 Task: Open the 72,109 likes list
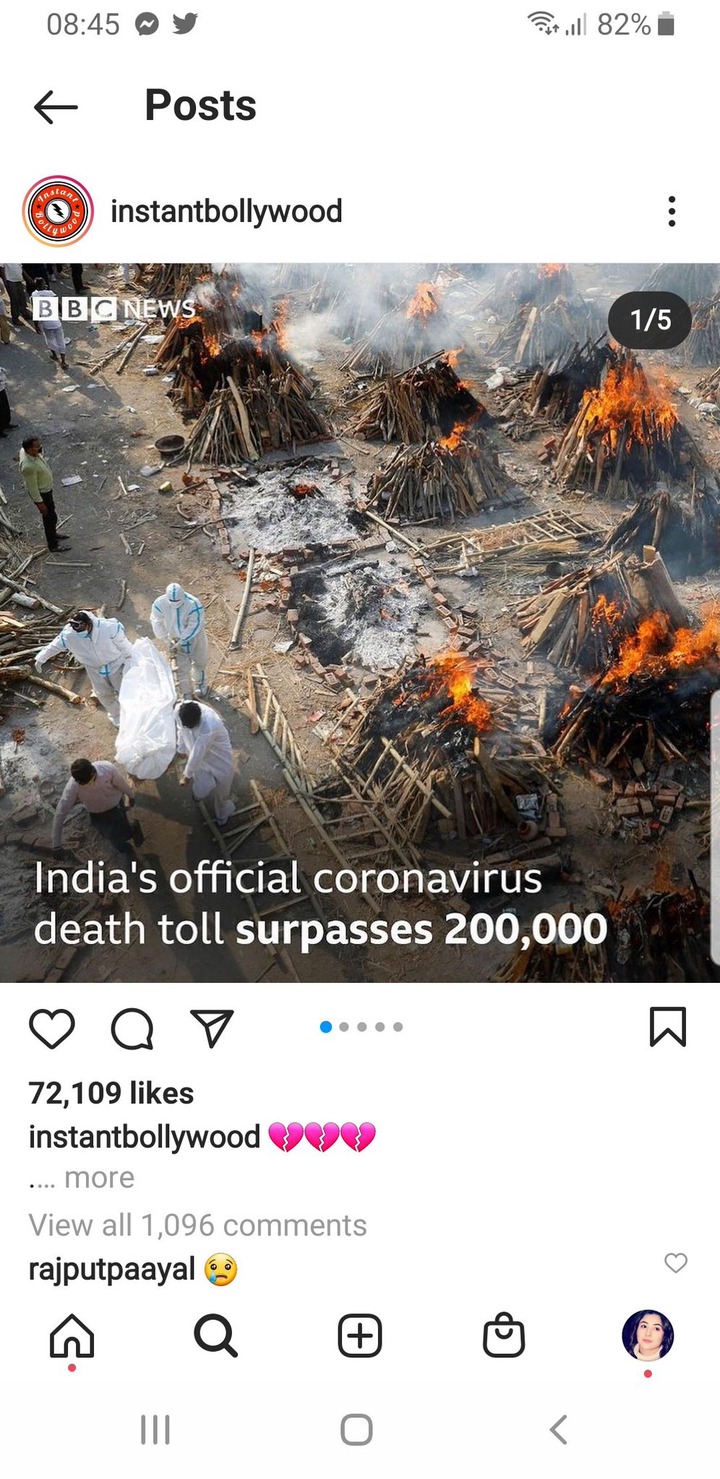(x=111, y=1093)
